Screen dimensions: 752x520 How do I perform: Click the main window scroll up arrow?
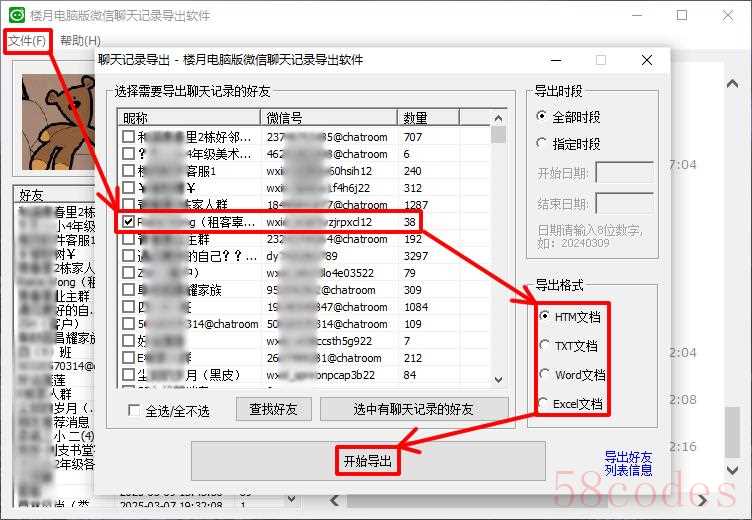point(732,84)
